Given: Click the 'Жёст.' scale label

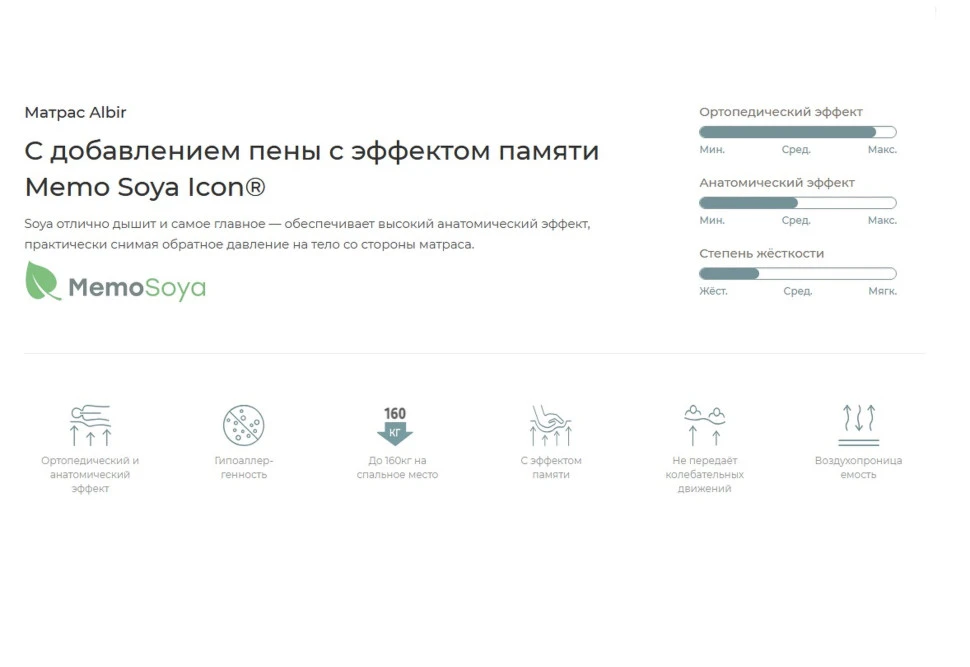Looking at the screenshot, I should coord(713,291).
